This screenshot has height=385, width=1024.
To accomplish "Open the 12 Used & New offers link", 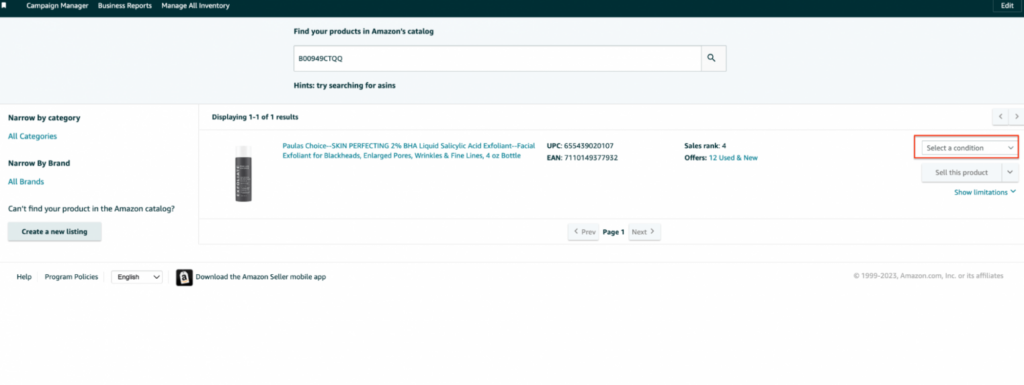I will [x=733, y=158].
